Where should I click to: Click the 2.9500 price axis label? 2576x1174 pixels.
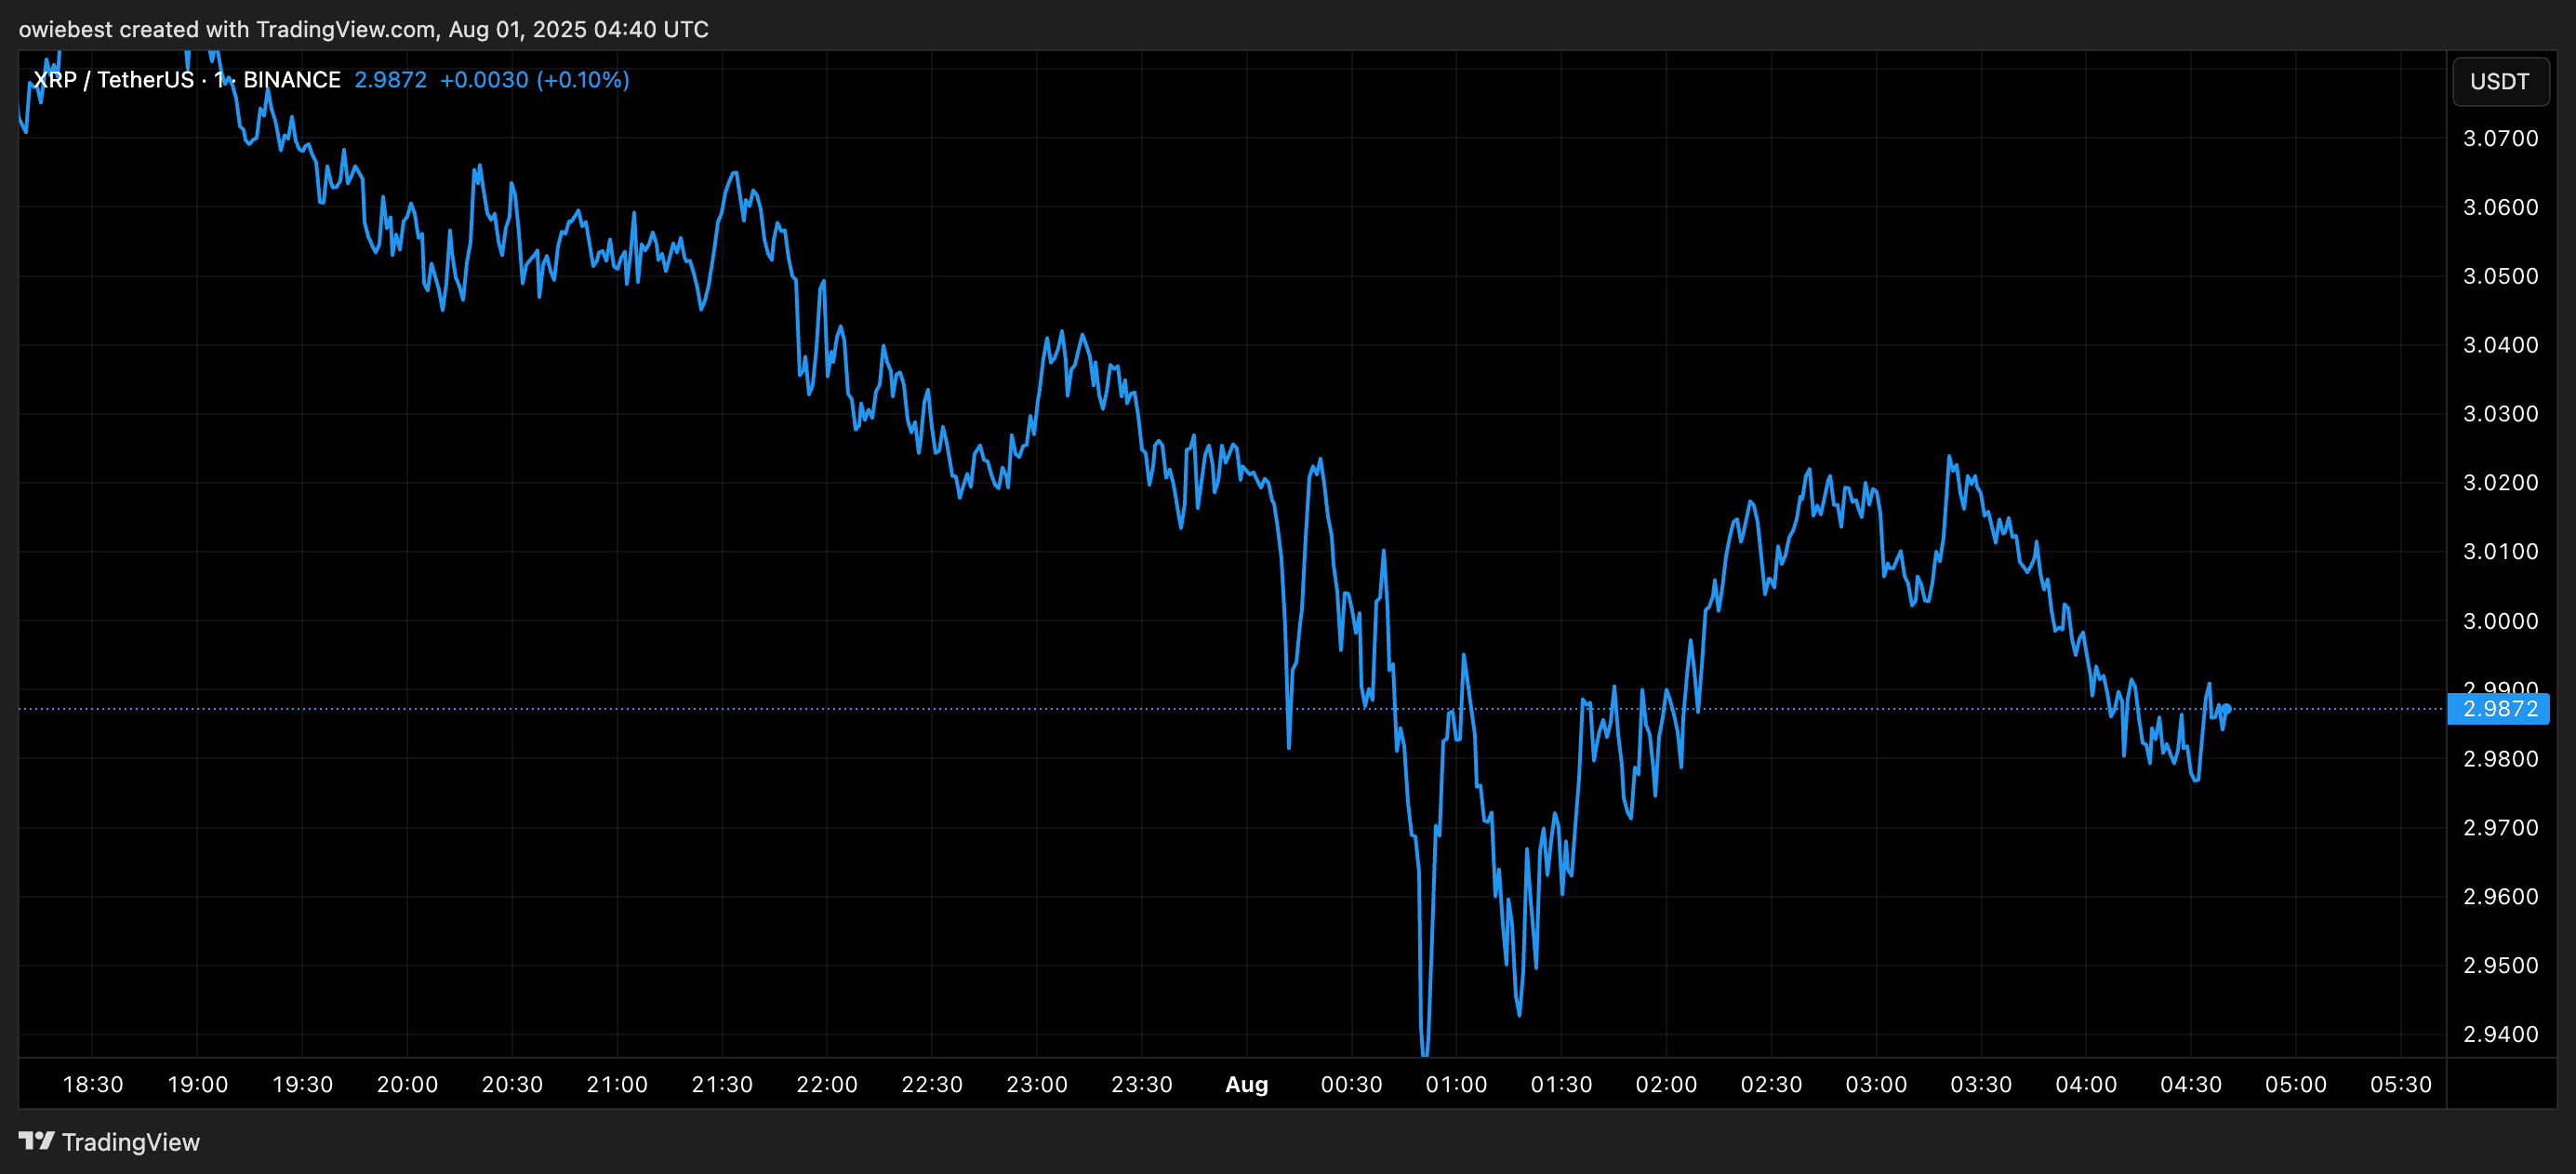point(2500,966)
